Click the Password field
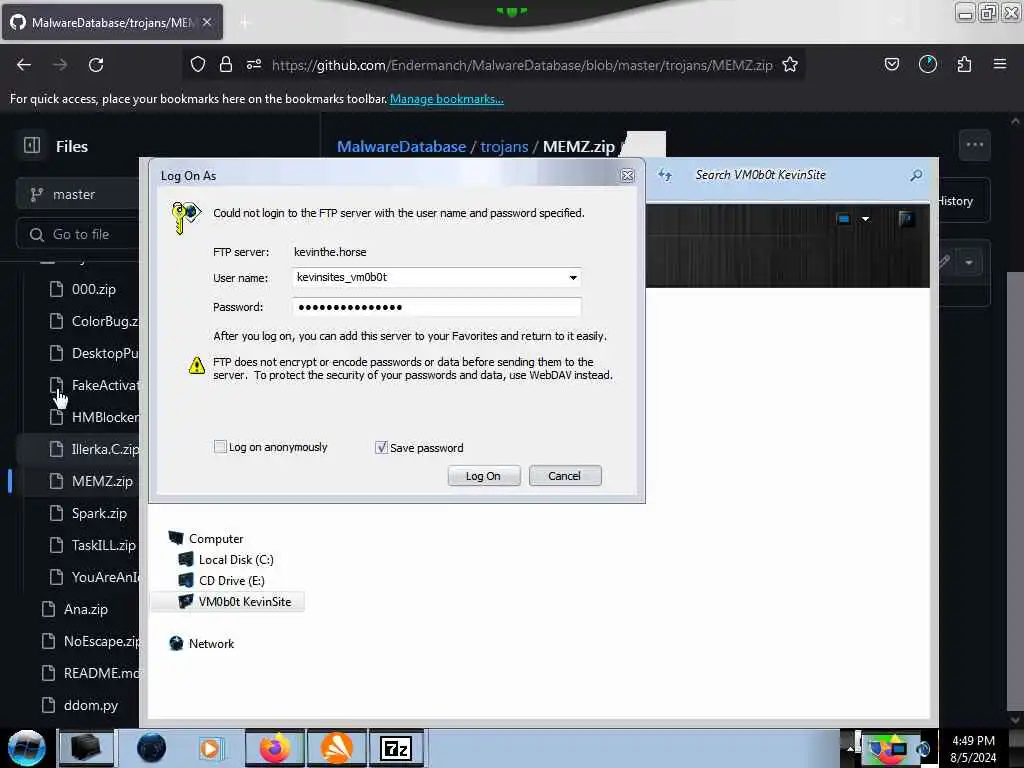Image resolution: width=1024 pixels, height=768 pixels. click(x=436, y=307)
